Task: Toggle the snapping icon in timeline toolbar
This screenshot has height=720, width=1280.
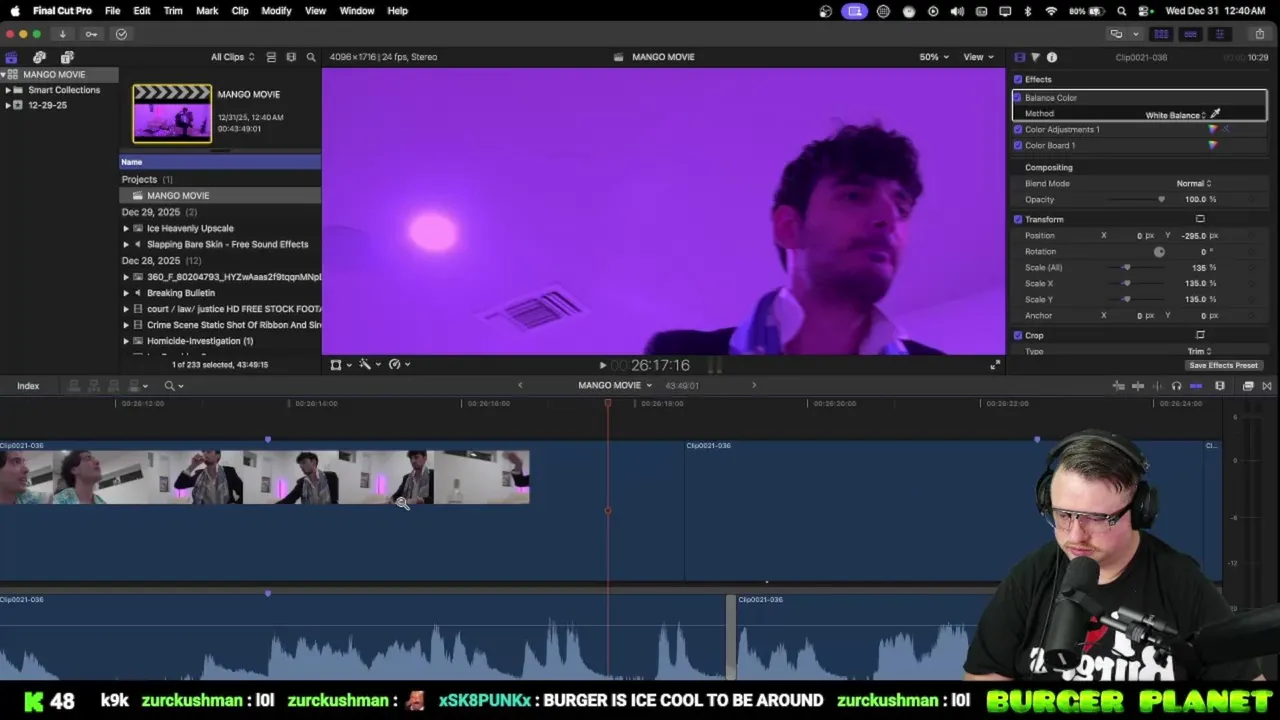Action: pos(1196,386)
